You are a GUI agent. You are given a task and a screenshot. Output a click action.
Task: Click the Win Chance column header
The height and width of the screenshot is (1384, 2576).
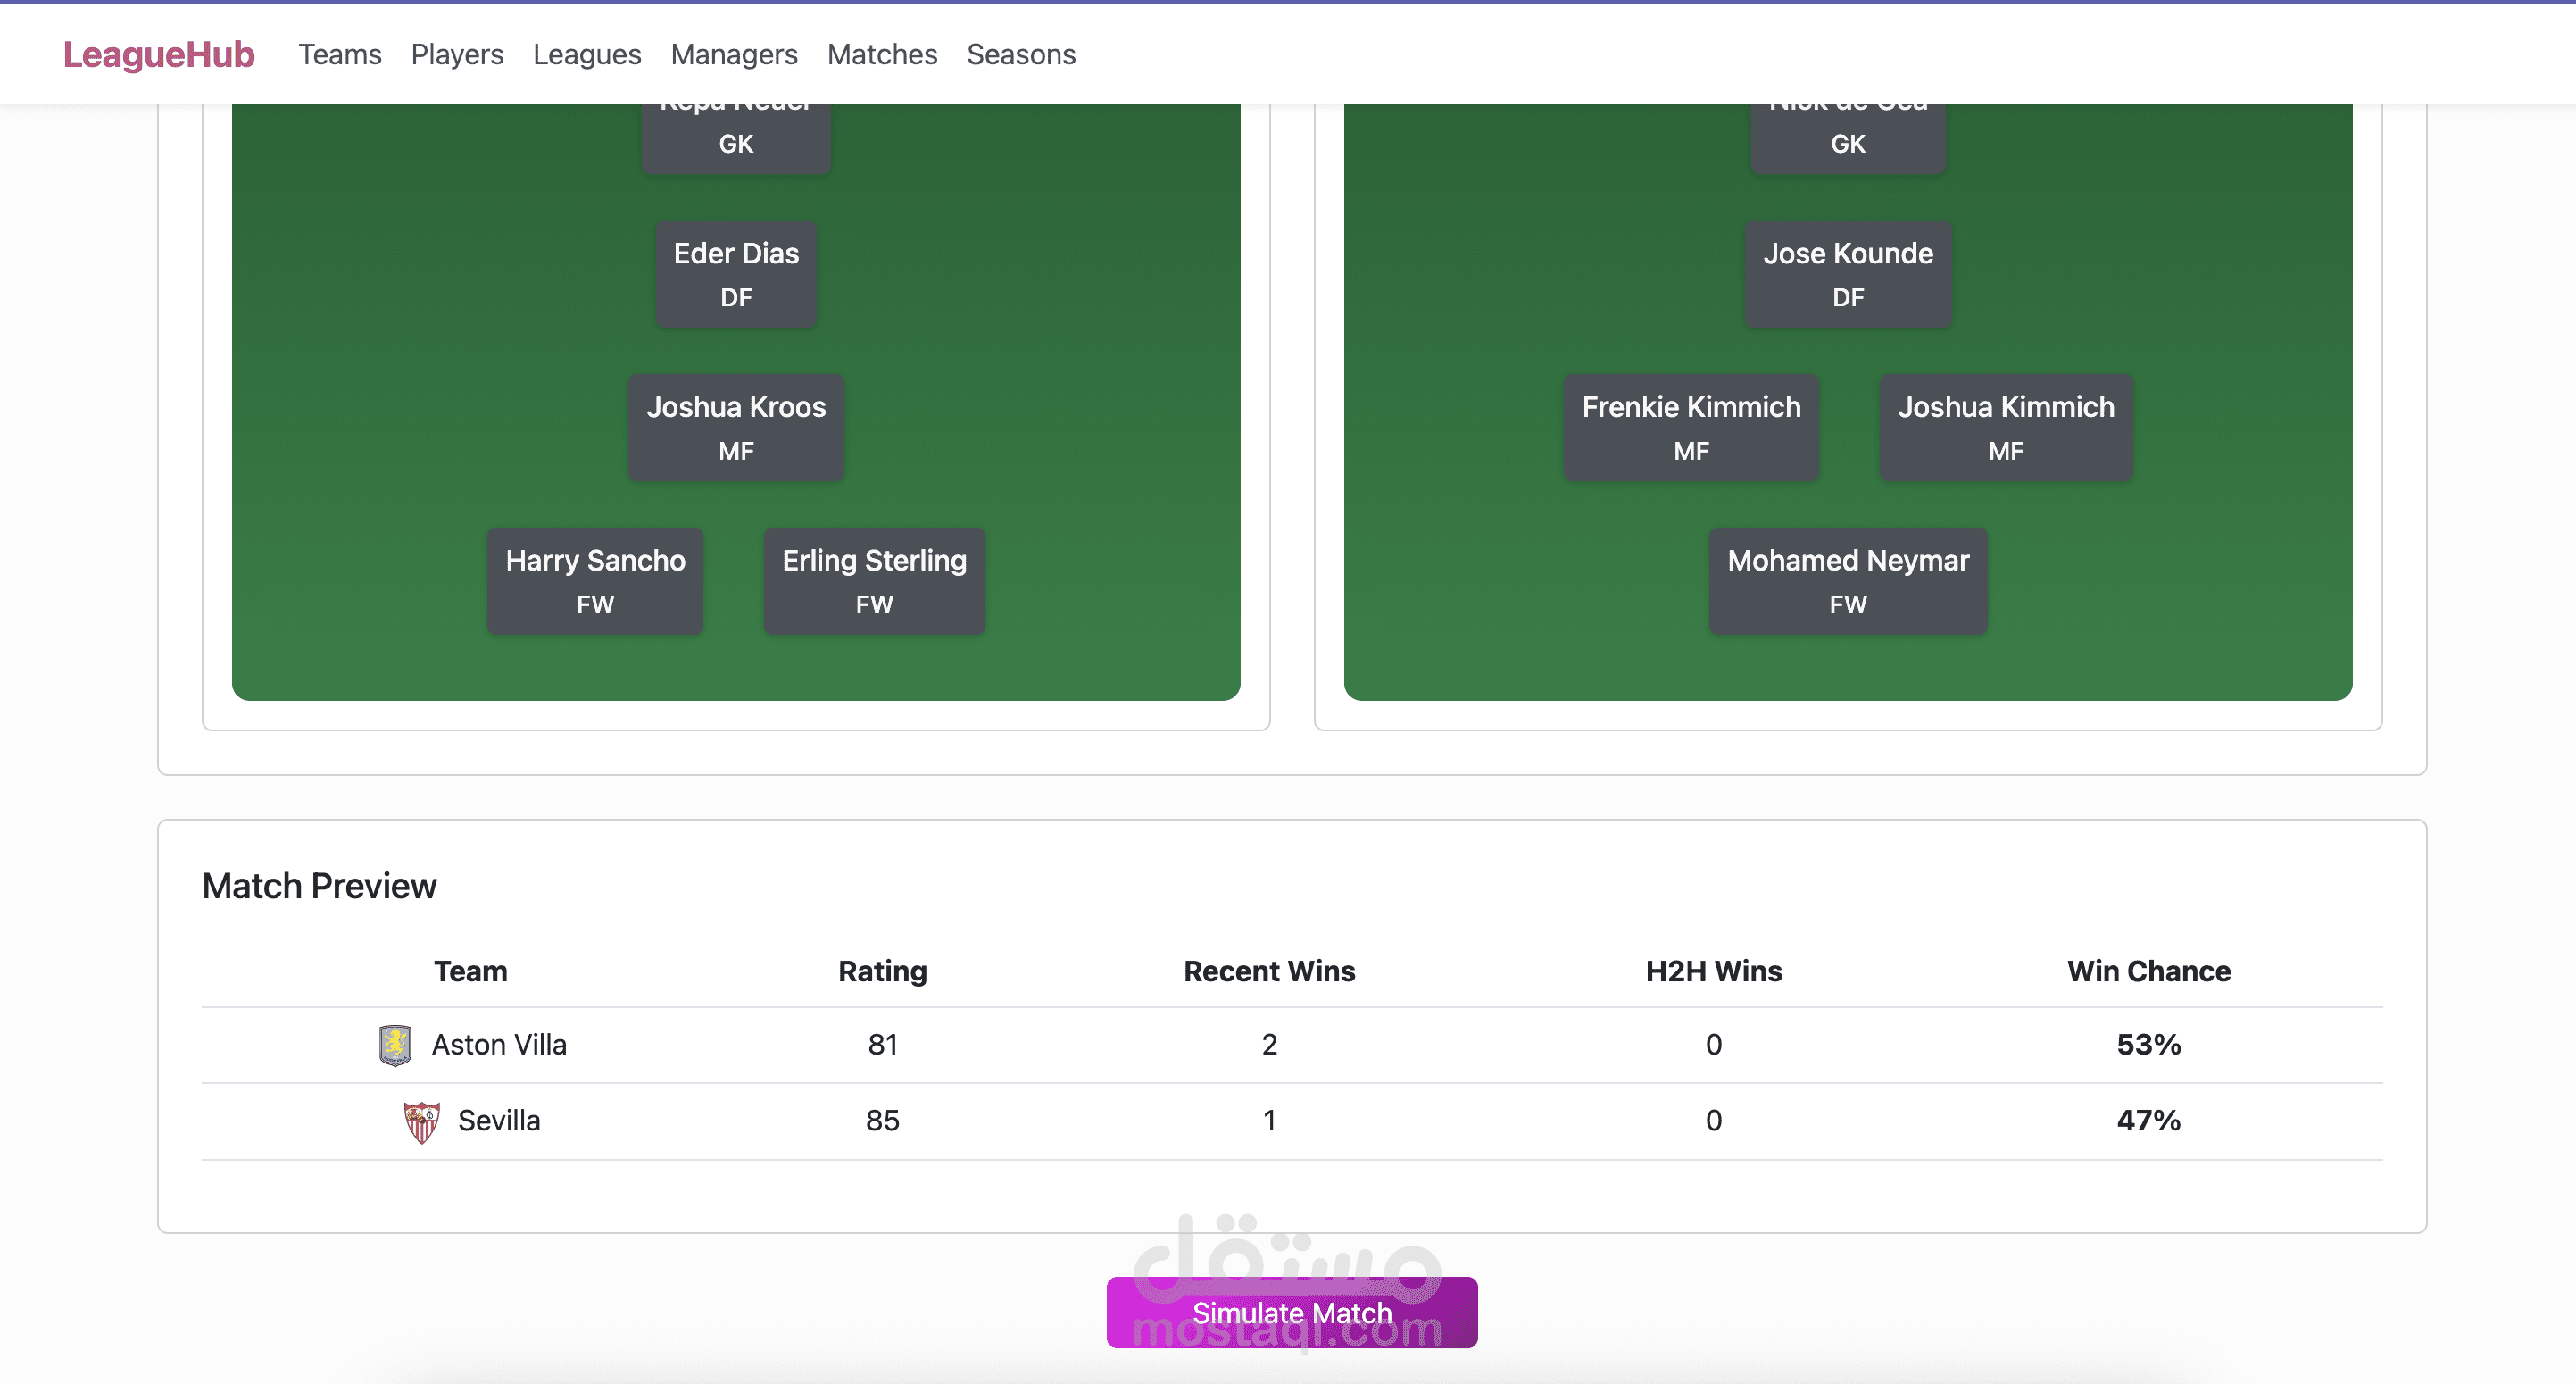[2148, 971]
